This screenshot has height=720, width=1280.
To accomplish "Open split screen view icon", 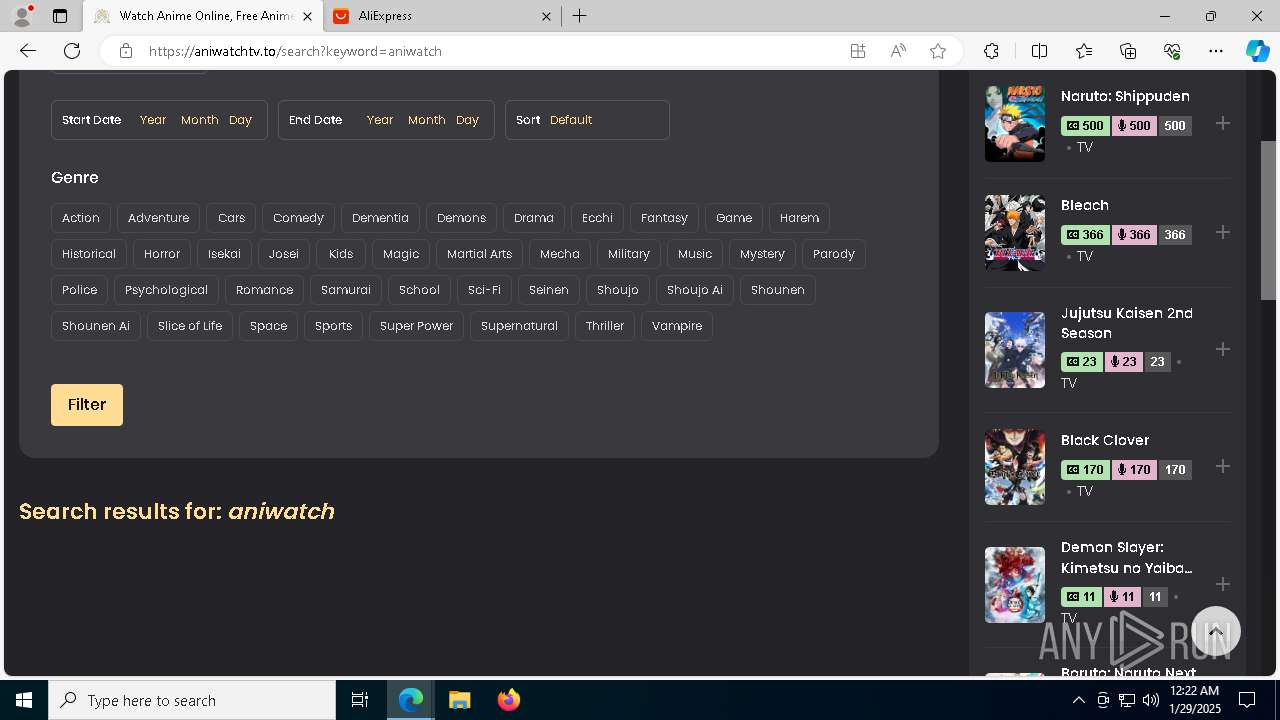I will click(x=1039, y=51).
